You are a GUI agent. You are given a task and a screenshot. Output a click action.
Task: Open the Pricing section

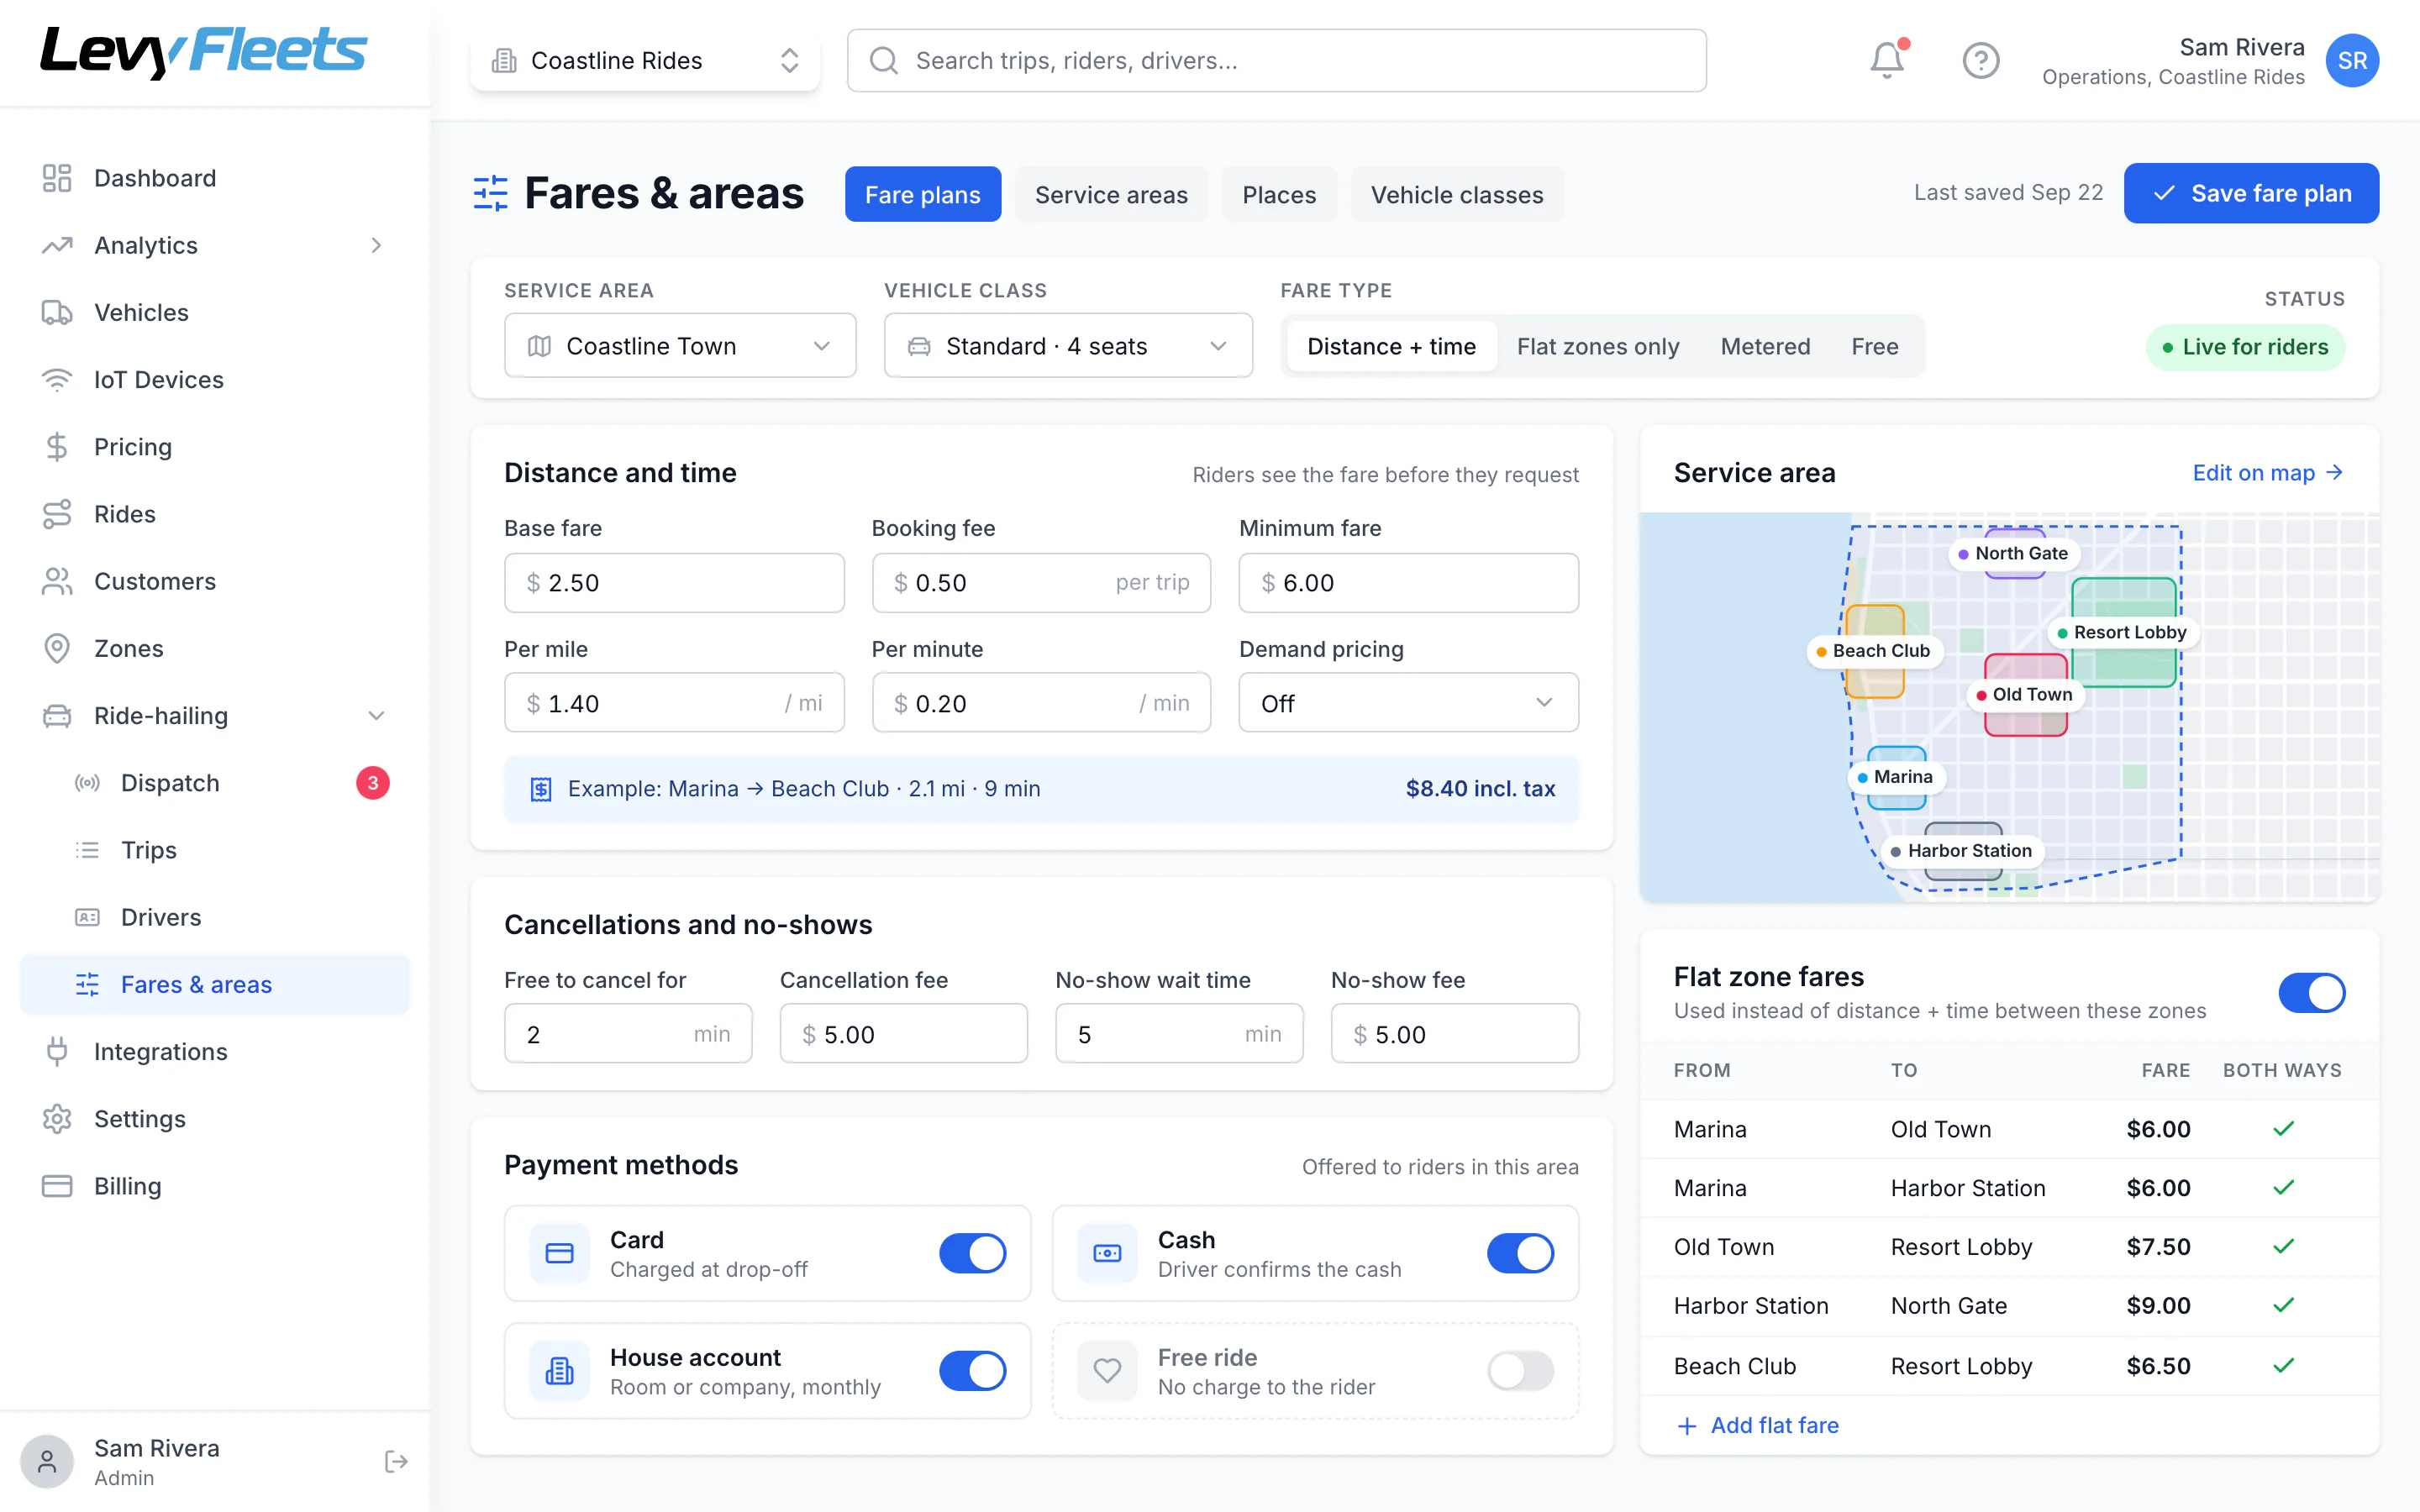[215, 446]
